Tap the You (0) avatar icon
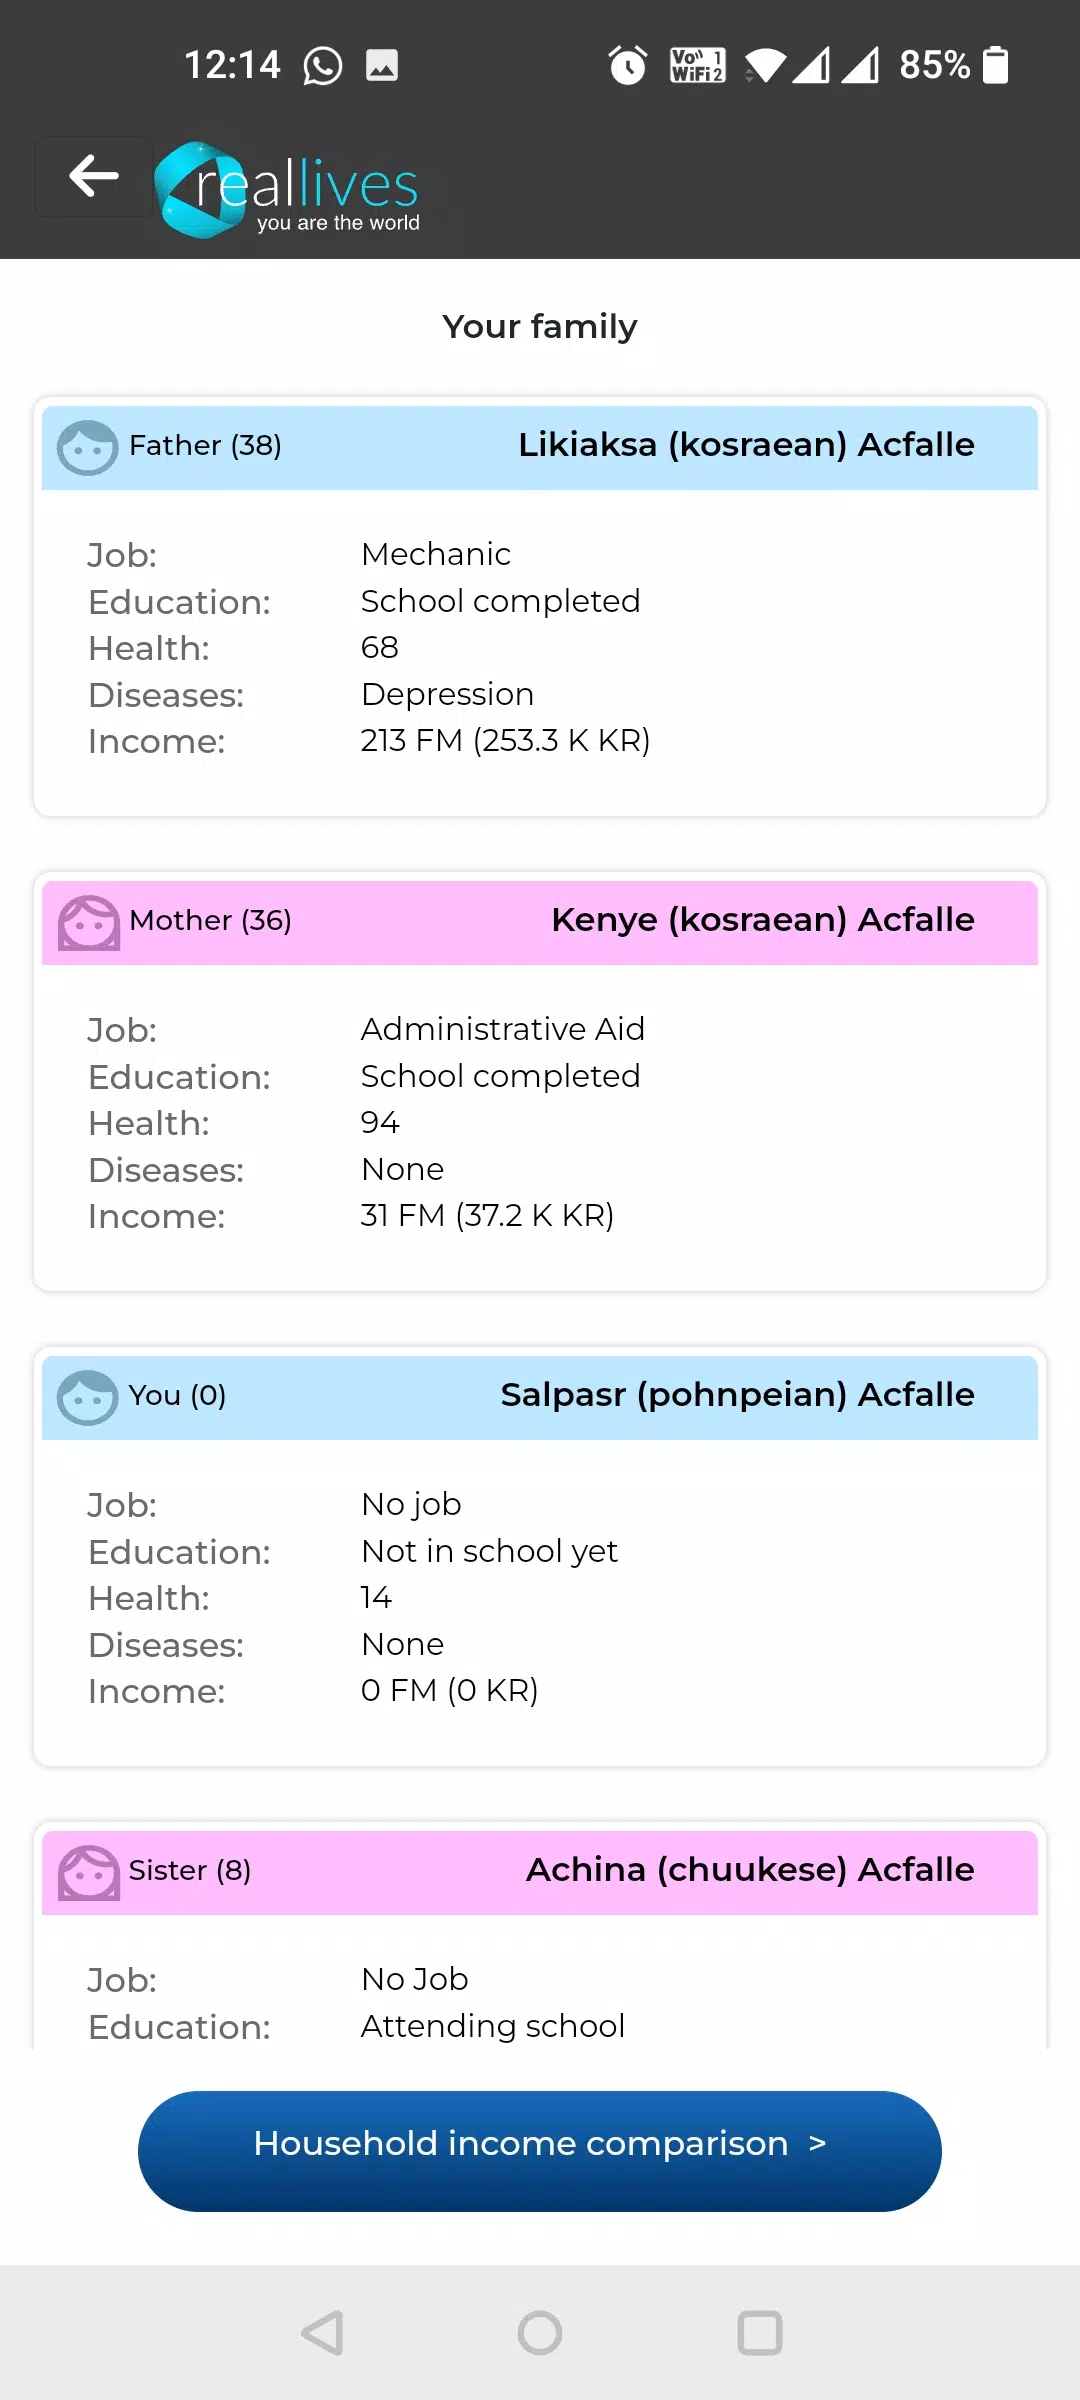 point(87,1397)
